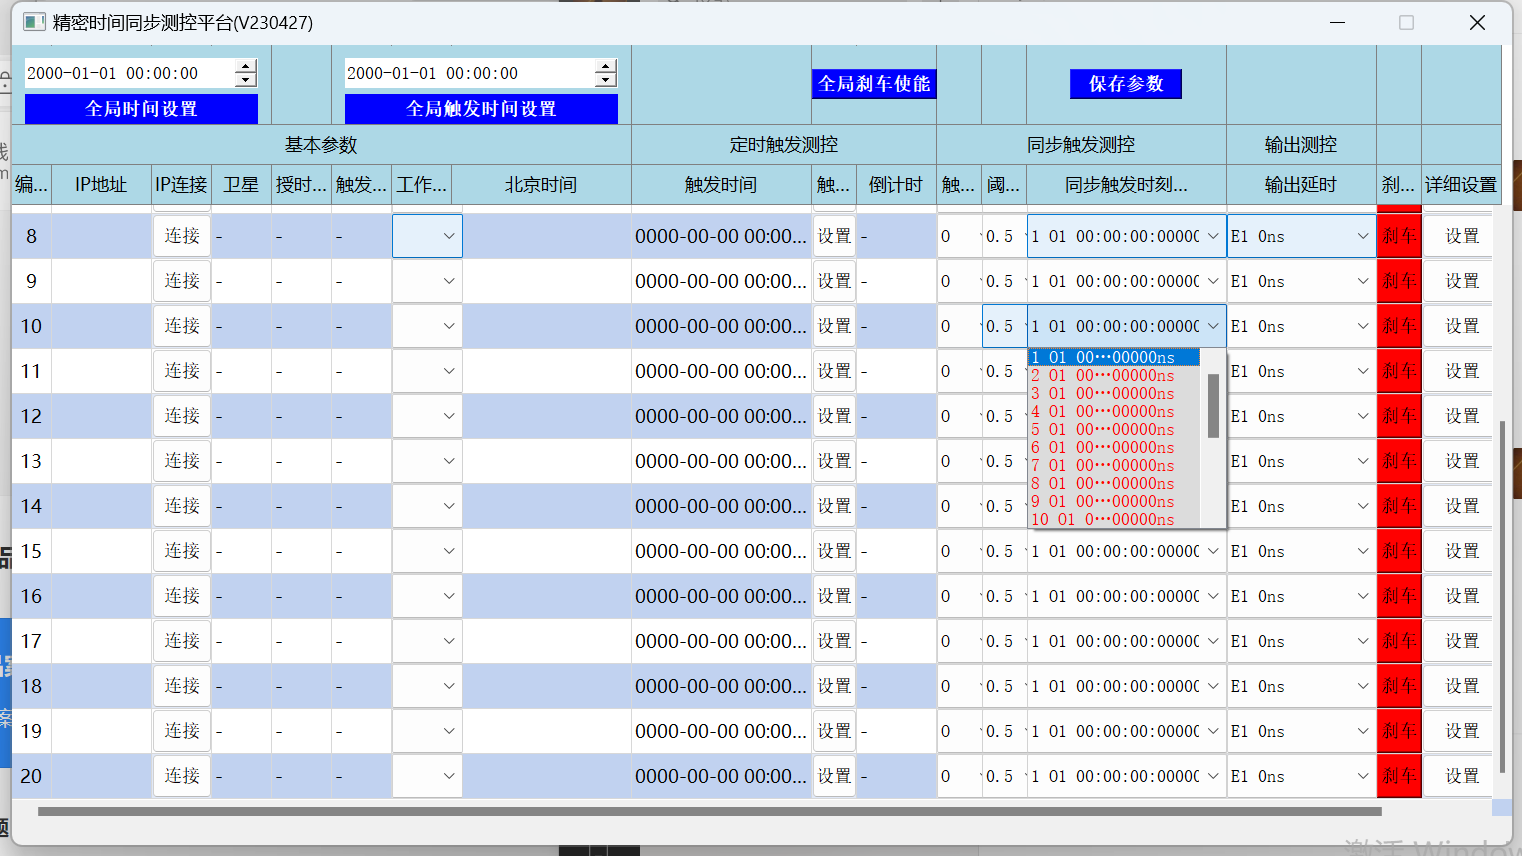Save parameters with 保存参数 button
Image resolution: width=1522 pixels, height=856 pixels.
[1126, 84]
